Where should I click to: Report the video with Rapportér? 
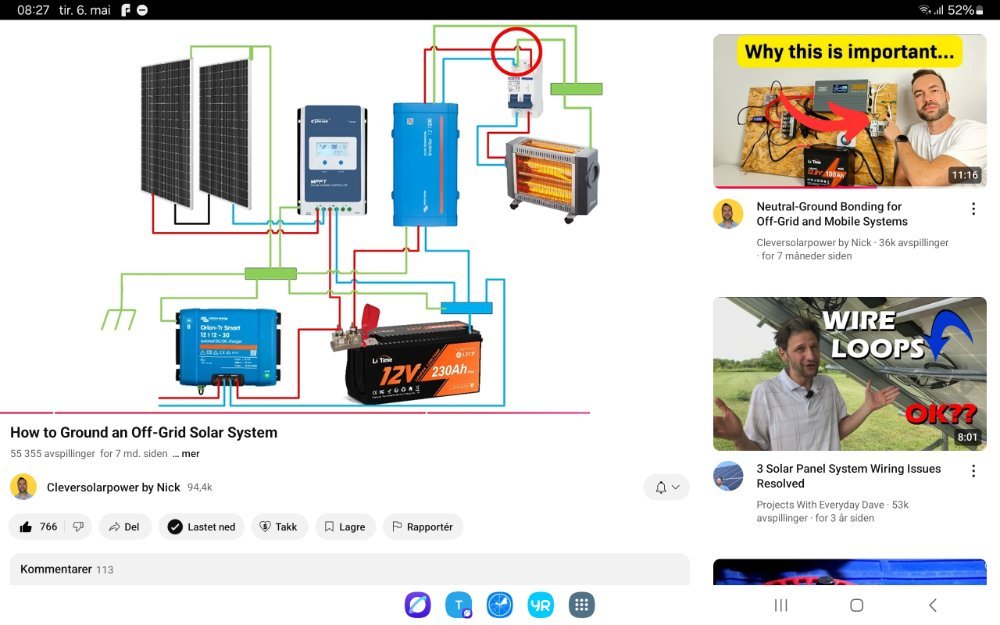423,527
